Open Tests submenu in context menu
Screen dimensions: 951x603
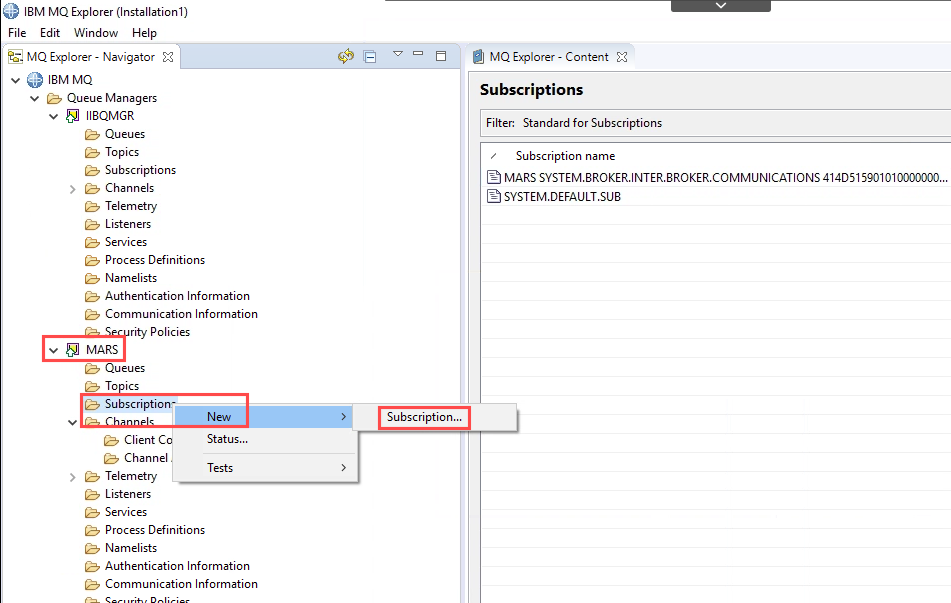click(264, 468)
